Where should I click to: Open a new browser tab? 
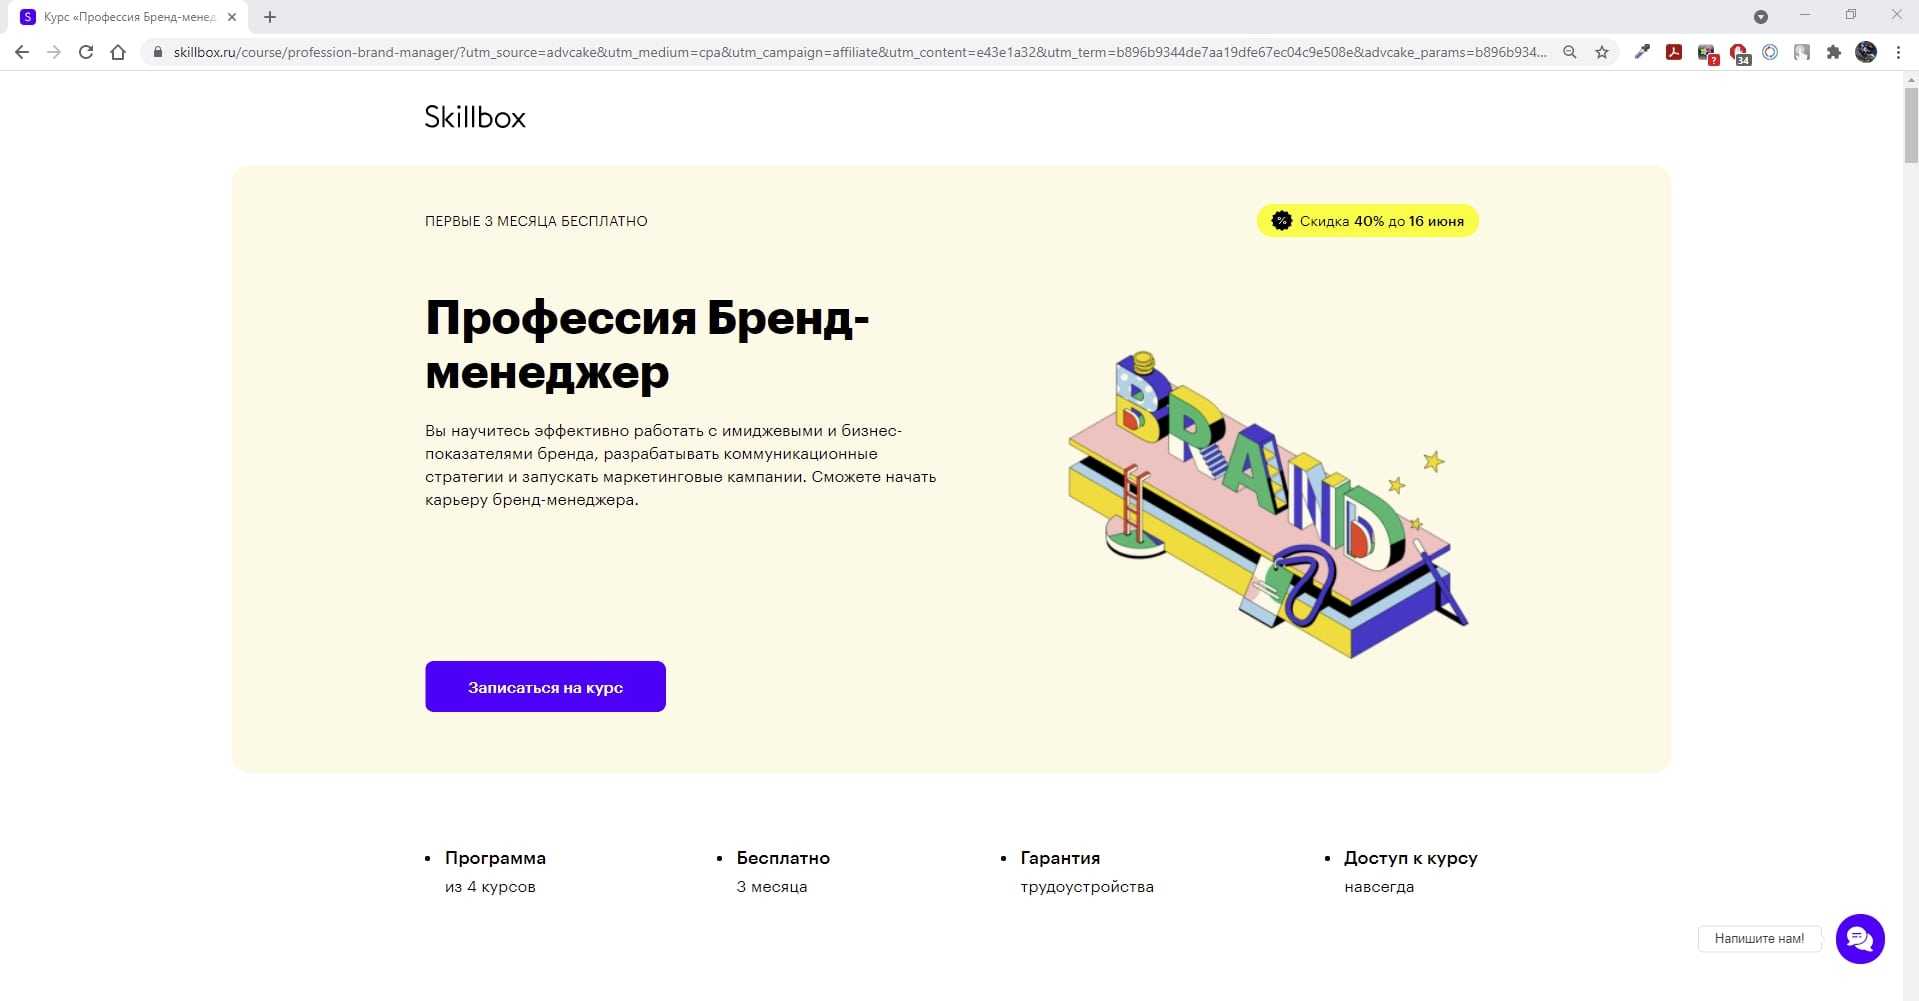(x=270, y=17)
